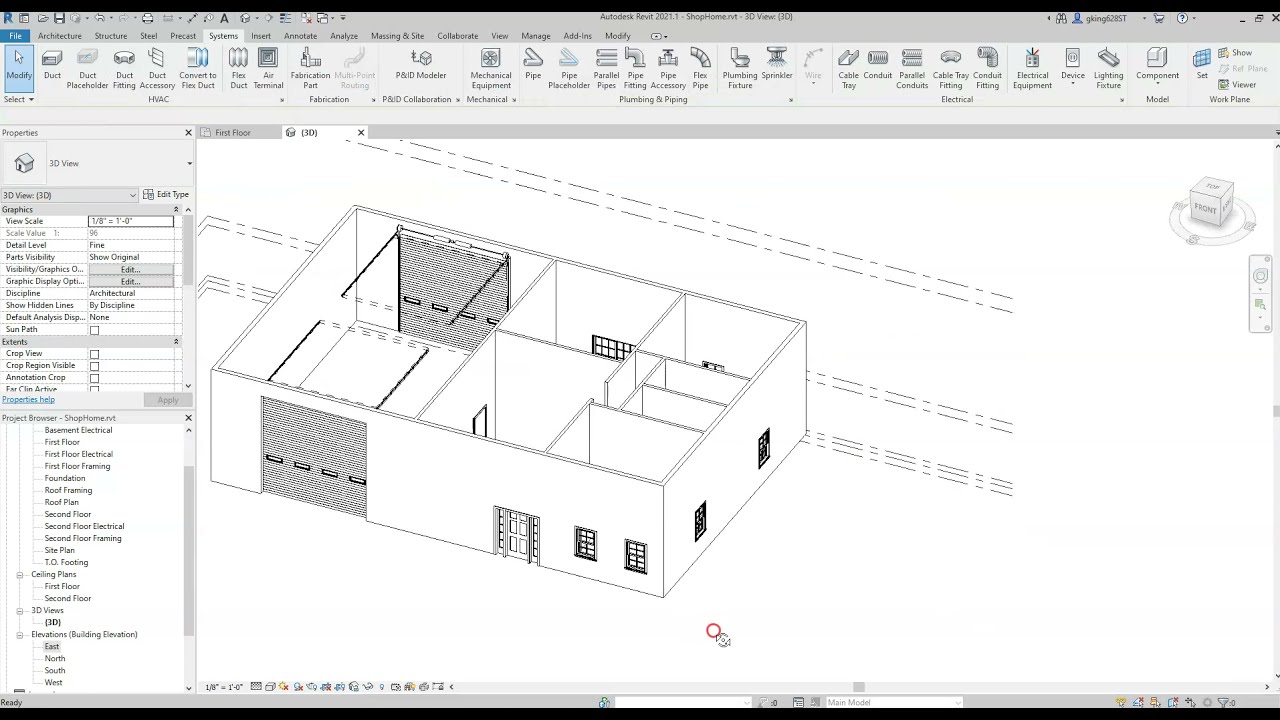Select the Conduit Fitting tool
The image size is (1280, 720).
click(987, 68)
